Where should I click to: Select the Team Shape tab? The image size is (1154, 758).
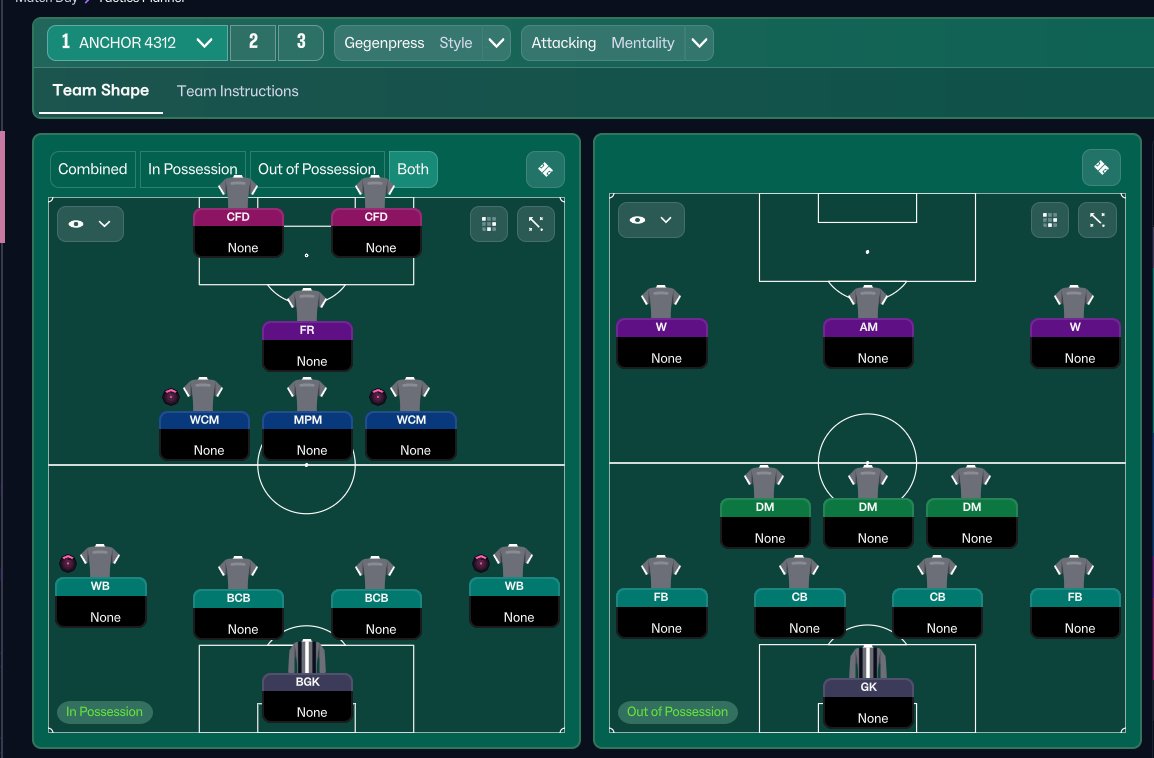[x=101, y=91]
